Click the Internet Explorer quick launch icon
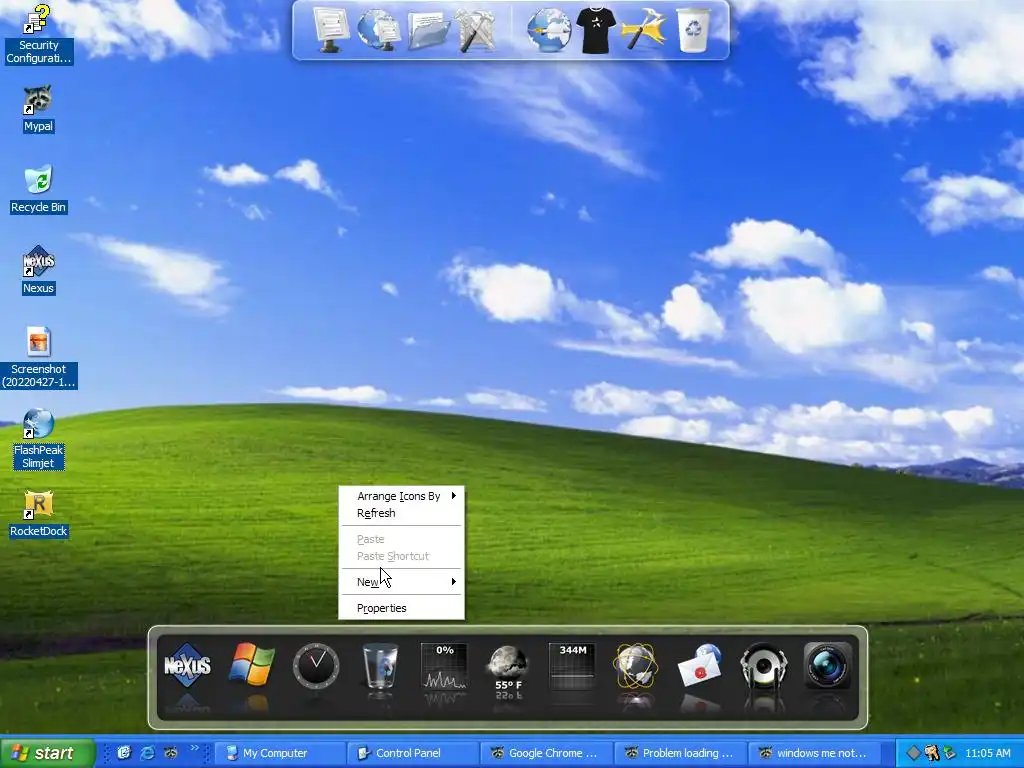This screenshot has height=768, width=1024. click(148, 753)
